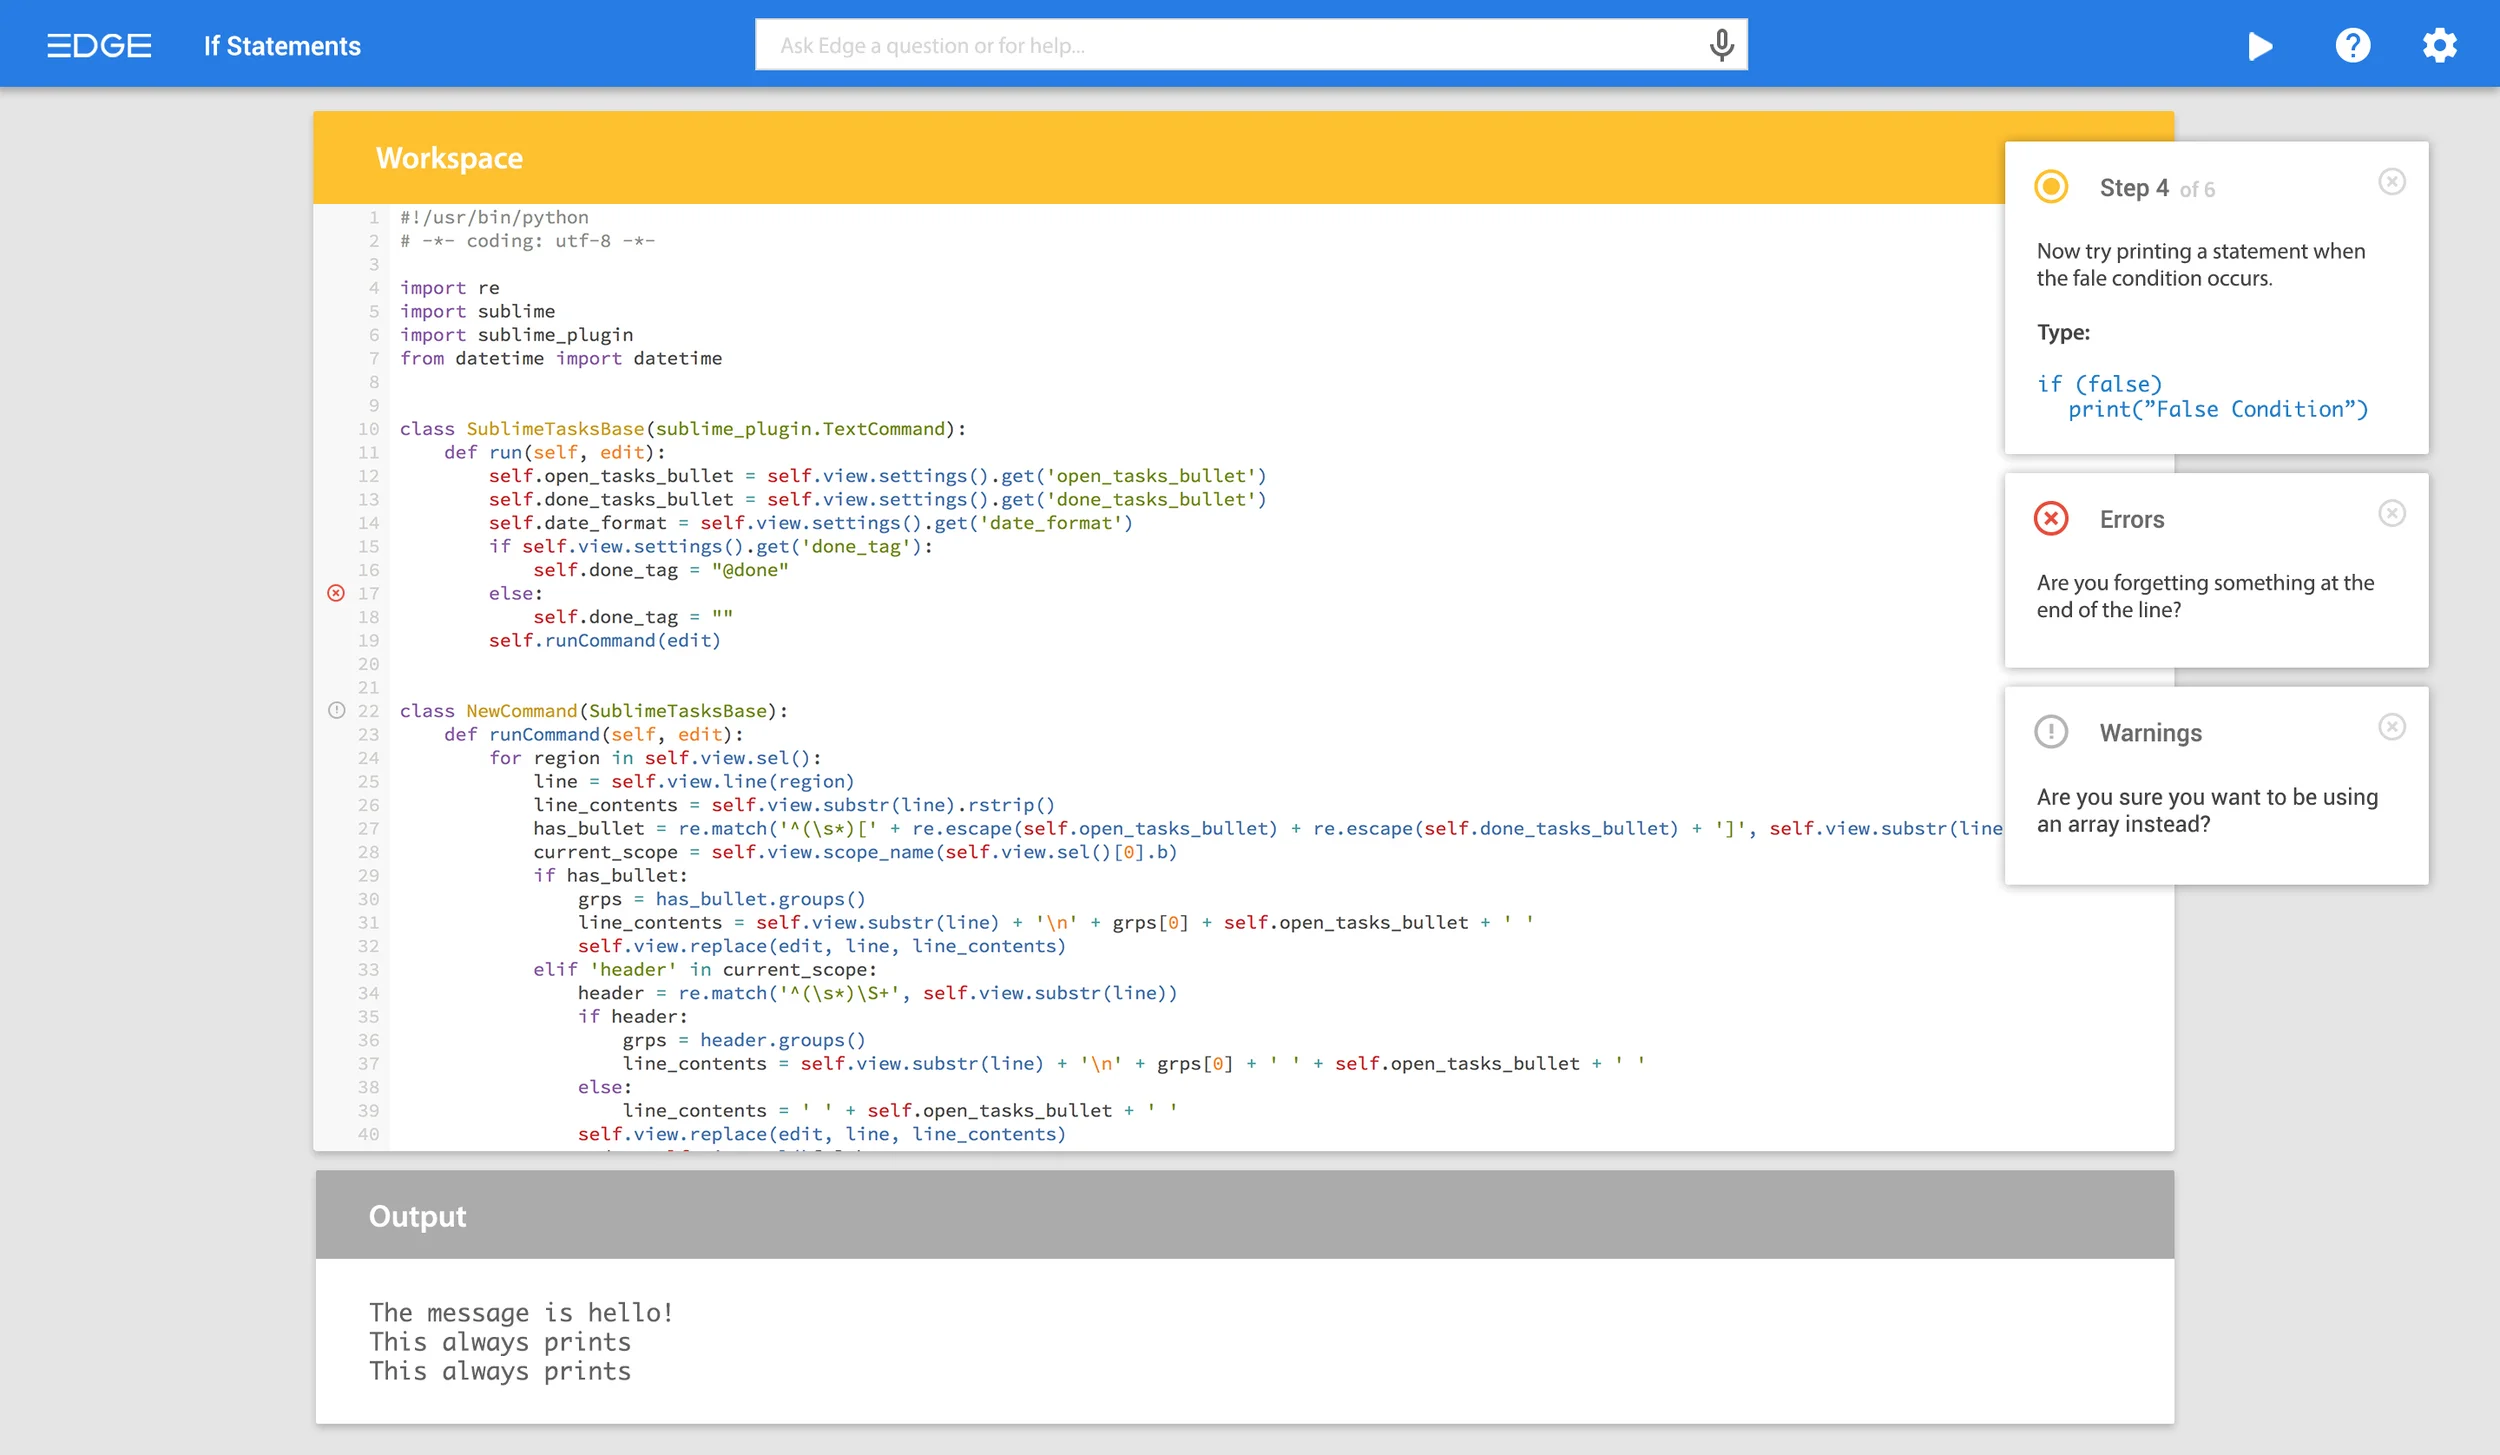Open the settings gear icon
This screenshot has width=2500, height=1455.
tap(2439, 46)
